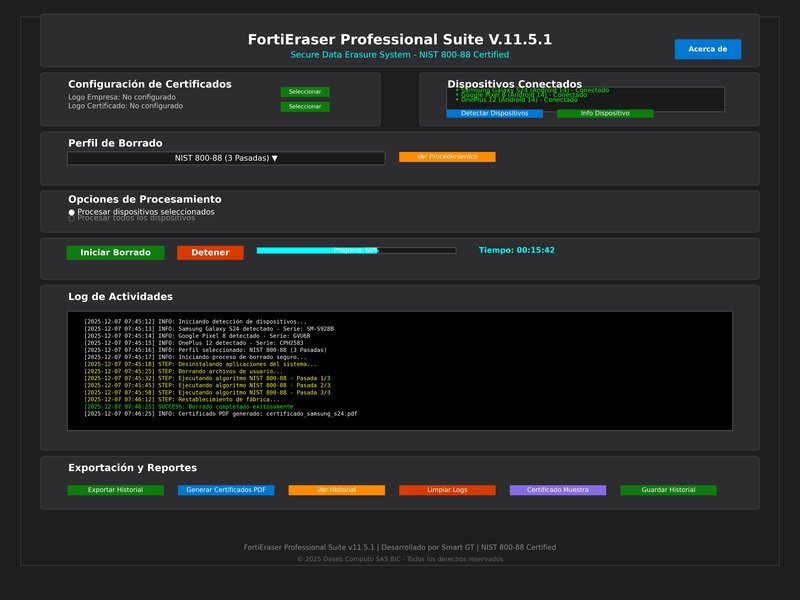Image resolution: width=800 pixels, height=600 pixels.
Task: Start erasing with Iniciar Borrado
Action: [x=115, y=253]
